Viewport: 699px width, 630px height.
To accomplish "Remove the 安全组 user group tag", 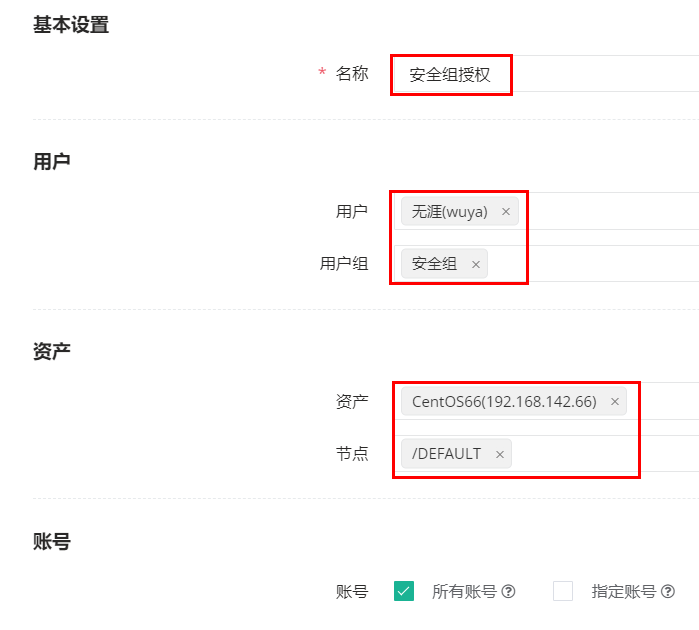I will pos(476,264).
